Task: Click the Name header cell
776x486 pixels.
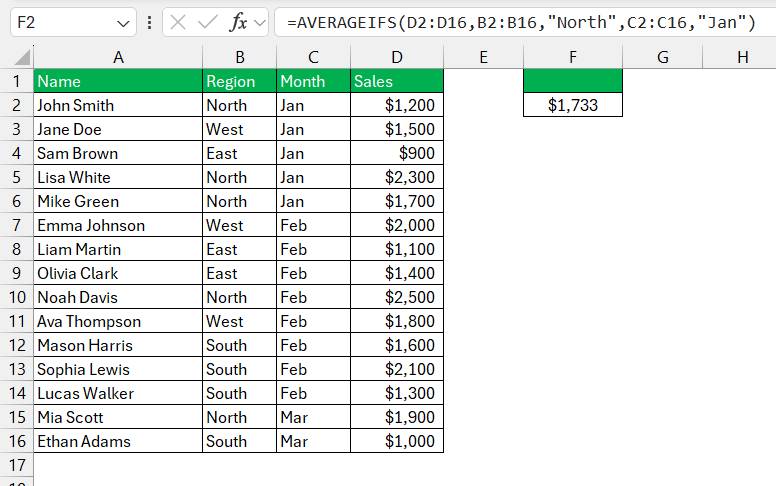Action: [x=118, y=81]
